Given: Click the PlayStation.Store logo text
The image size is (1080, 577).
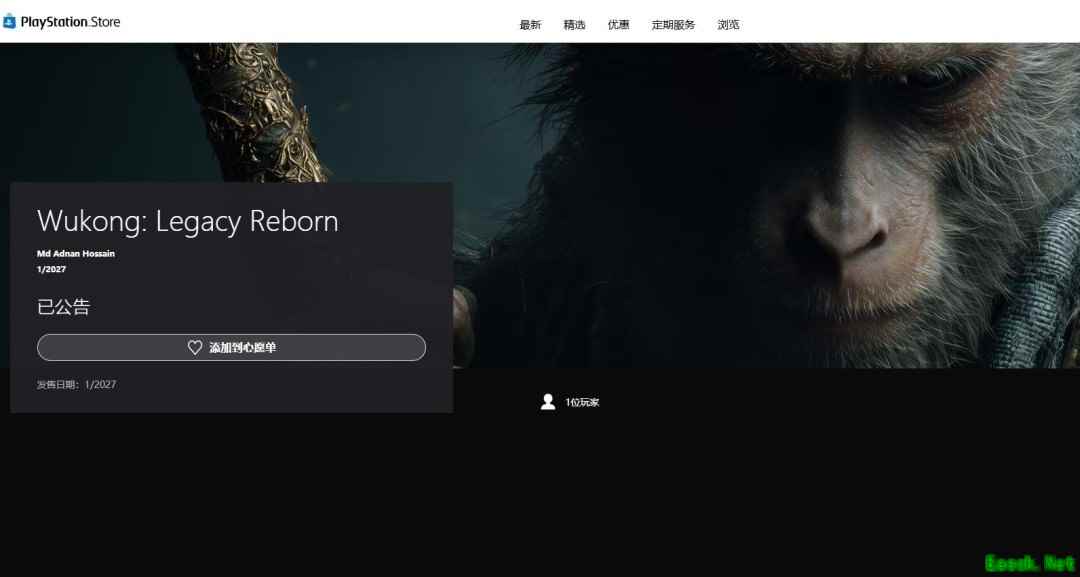Looking at the screenshot, I should (x=70, y=22).
